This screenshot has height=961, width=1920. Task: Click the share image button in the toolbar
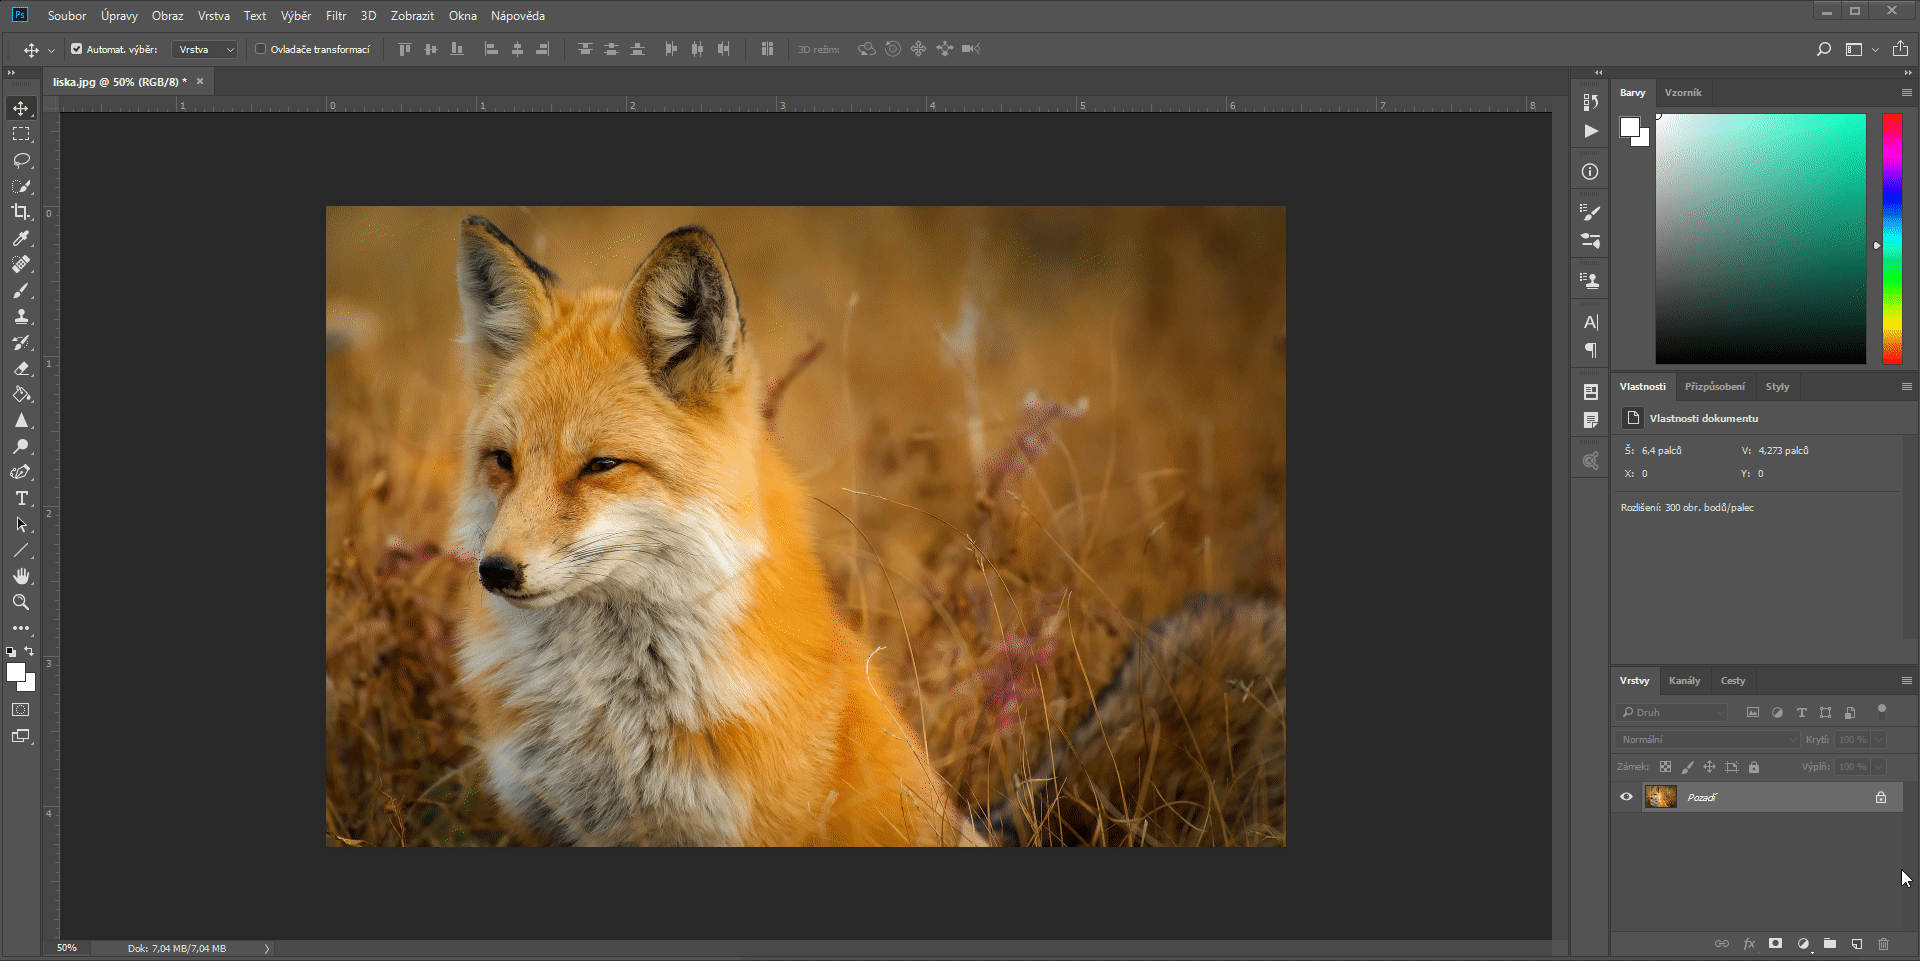point(1899,48)
